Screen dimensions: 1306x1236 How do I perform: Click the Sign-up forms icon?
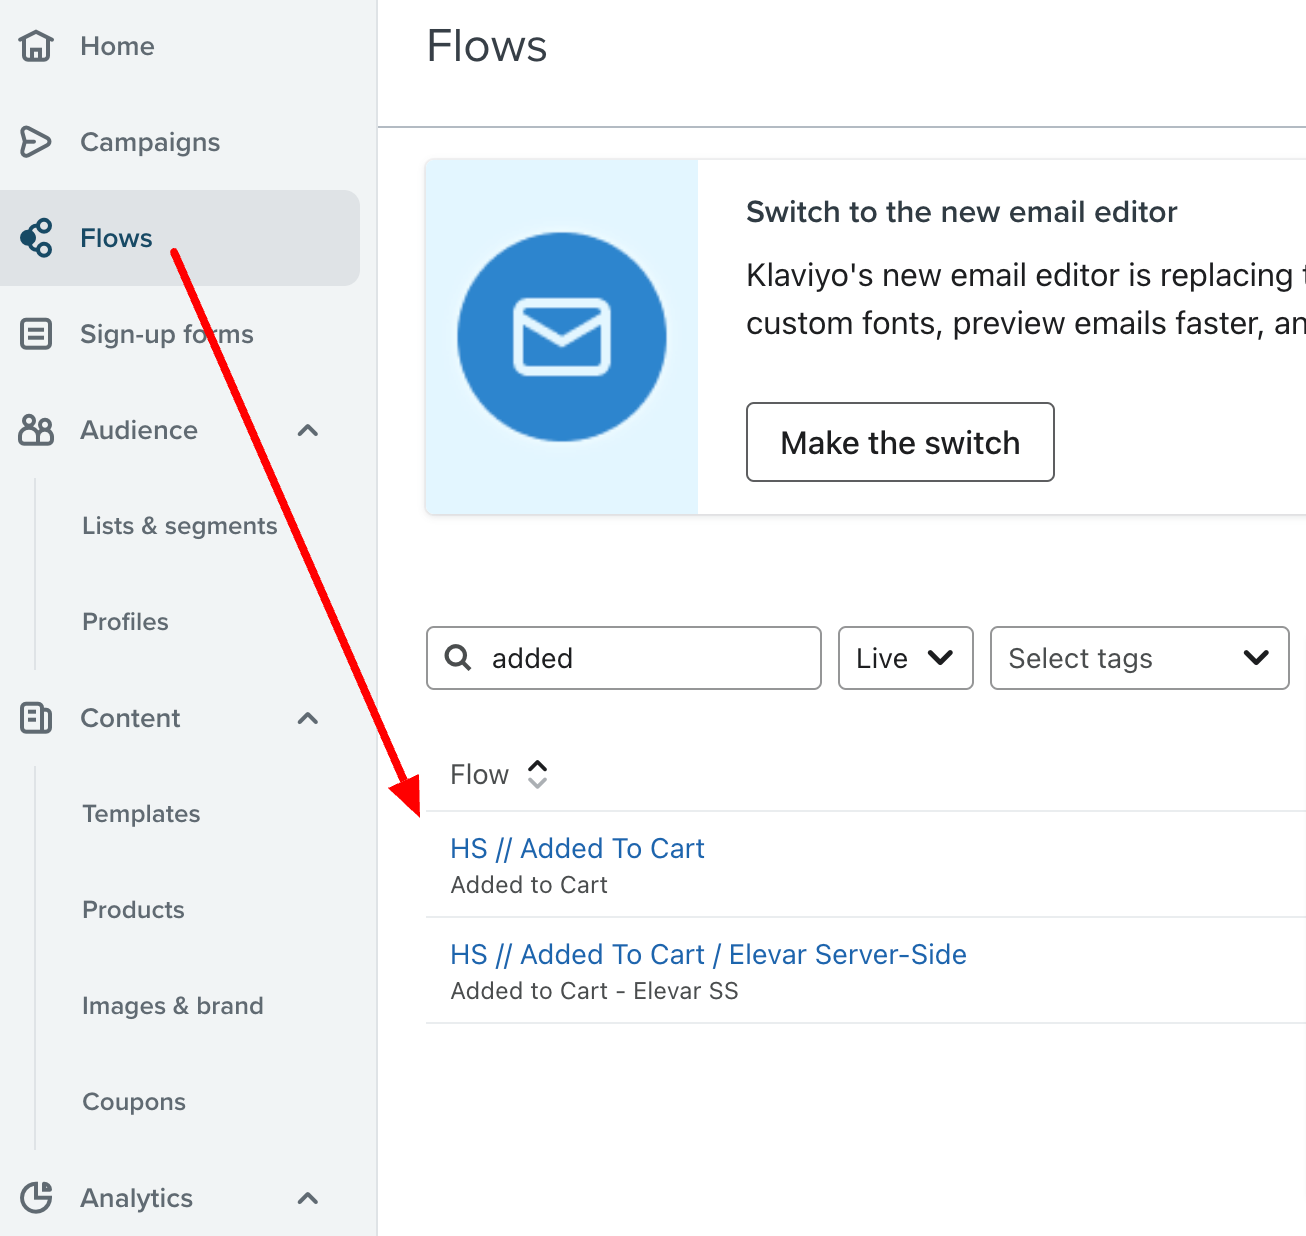(36, 334)
